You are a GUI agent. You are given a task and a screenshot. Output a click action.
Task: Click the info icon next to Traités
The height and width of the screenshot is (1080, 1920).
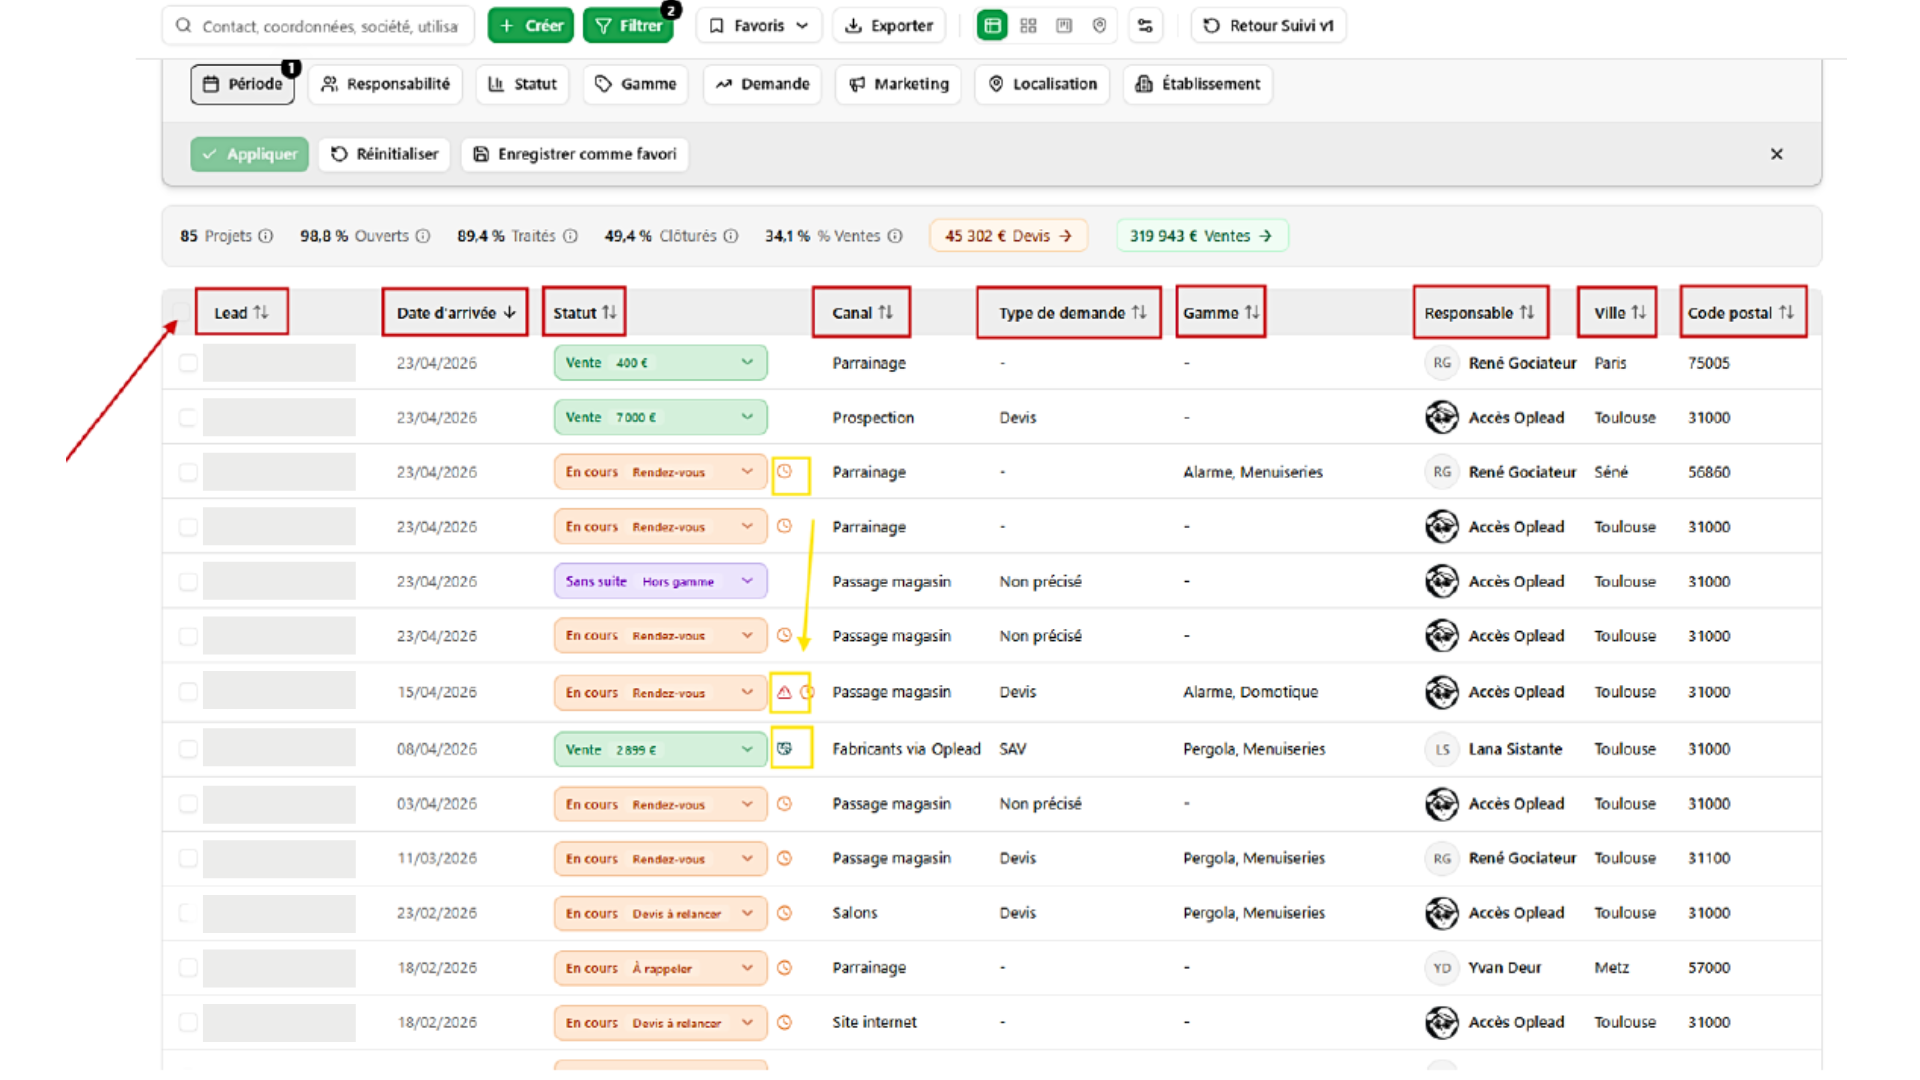pos(570,236)
